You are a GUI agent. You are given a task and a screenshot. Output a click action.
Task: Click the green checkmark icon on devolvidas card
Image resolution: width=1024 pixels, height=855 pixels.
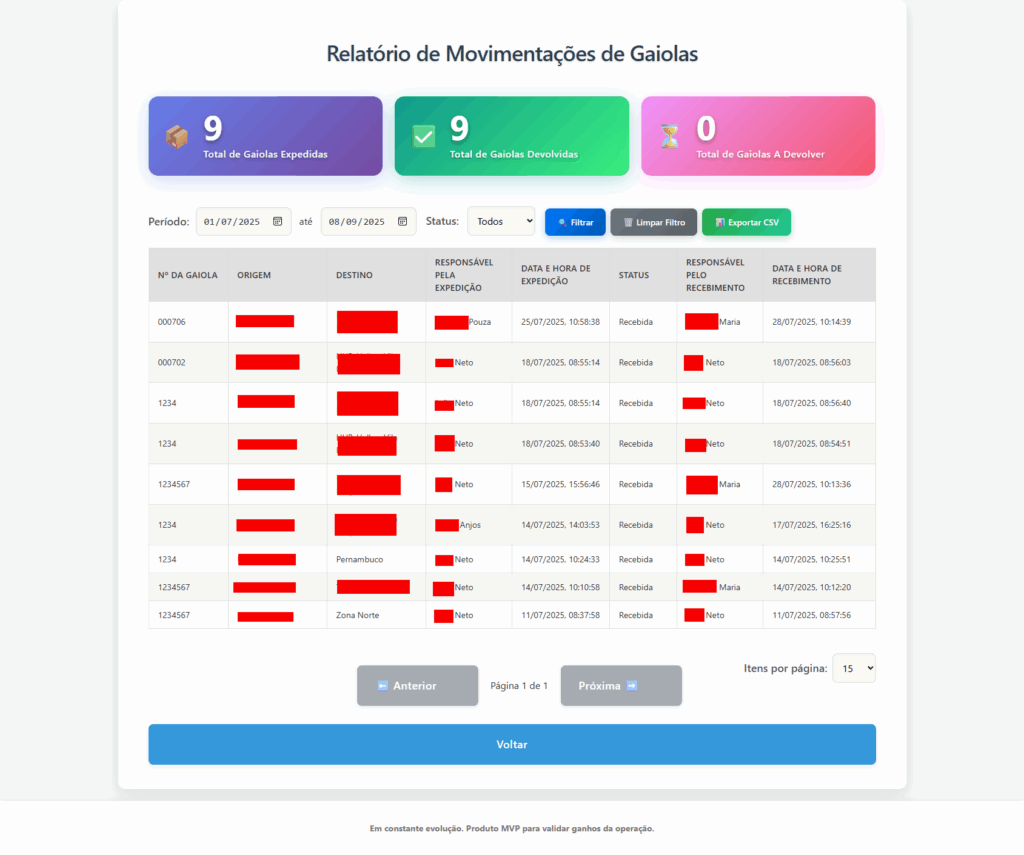[x=424, y=137]
